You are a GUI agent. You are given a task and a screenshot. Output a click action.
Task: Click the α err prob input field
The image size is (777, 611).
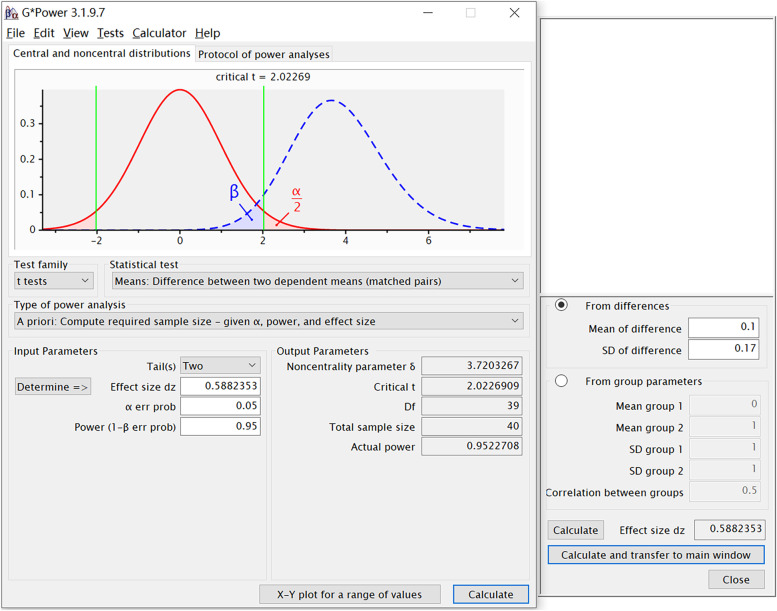tap(220, 406)
